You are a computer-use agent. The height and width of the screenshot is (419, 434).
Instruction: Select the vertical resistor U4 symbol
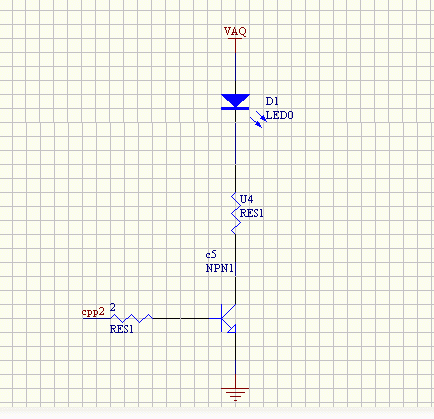point(236,213)
